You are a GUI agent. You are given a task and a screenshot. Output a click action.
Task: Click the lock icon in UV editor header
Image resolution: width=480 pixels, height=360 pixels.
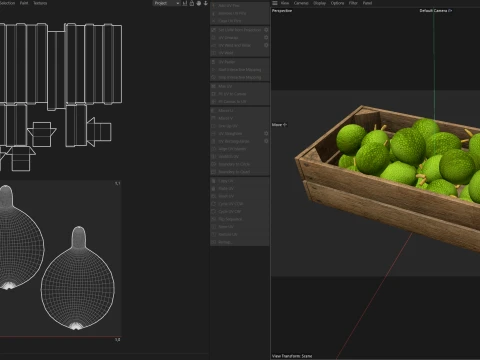pyautogui.click(x=192, y=3)
